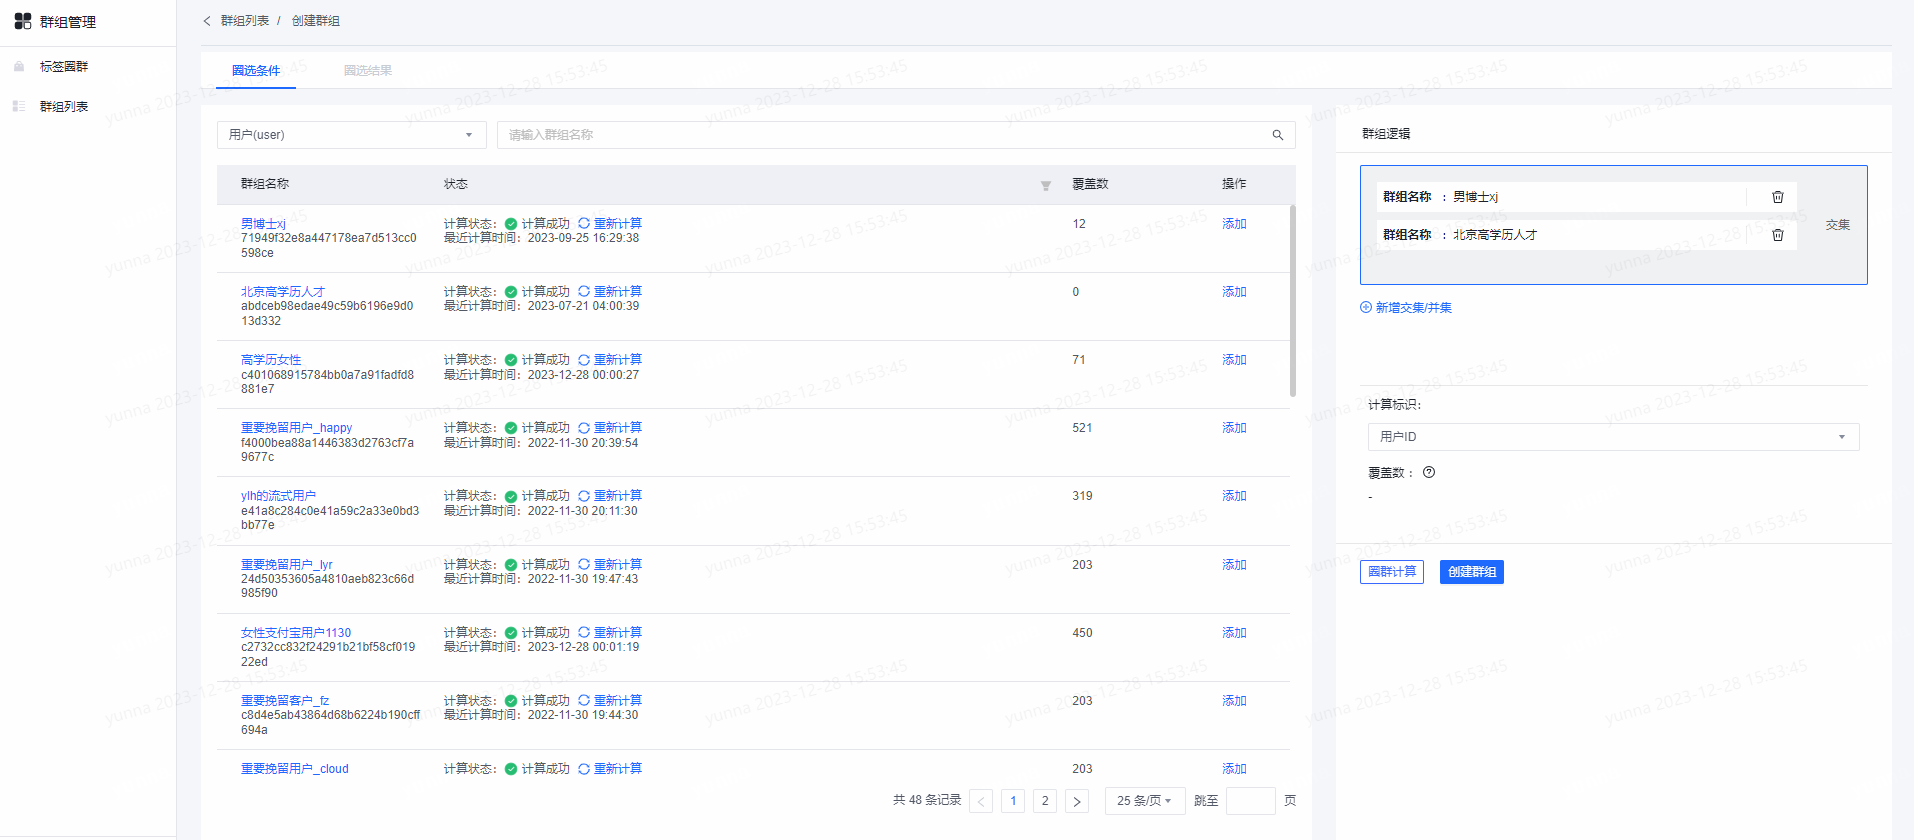Image resolution: width=1914 pixels, height=840 pixels.
Task: Click 重新计算 for 男博士xj row
Action: tap(610, 224)
